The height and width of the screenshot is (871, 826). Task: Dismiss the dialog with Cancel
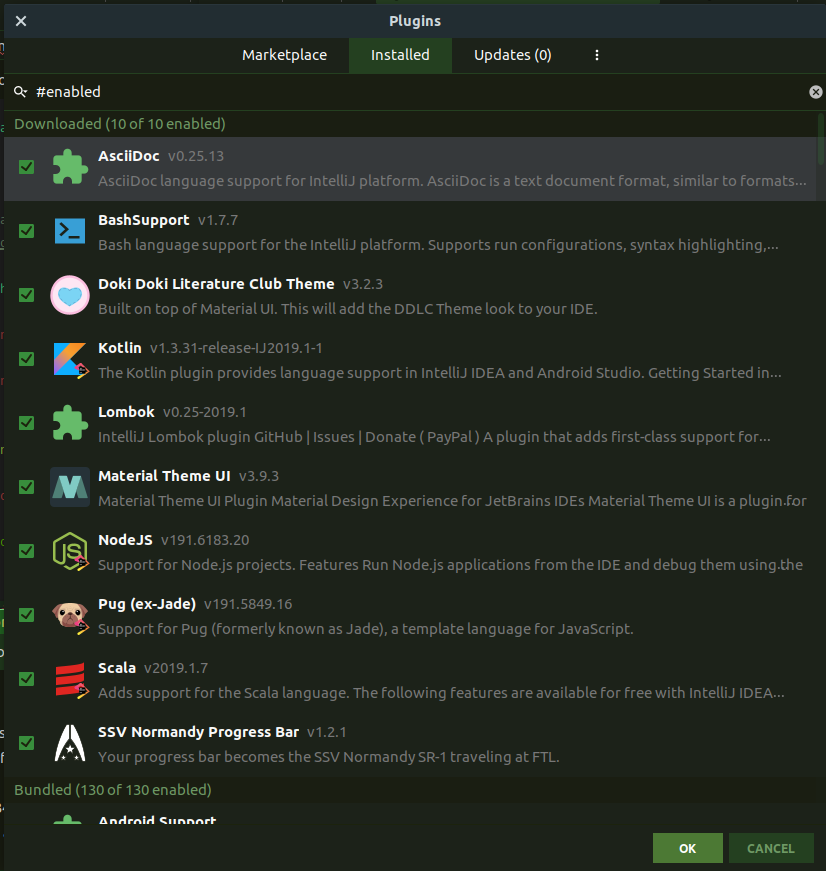[x=771, y=847]
